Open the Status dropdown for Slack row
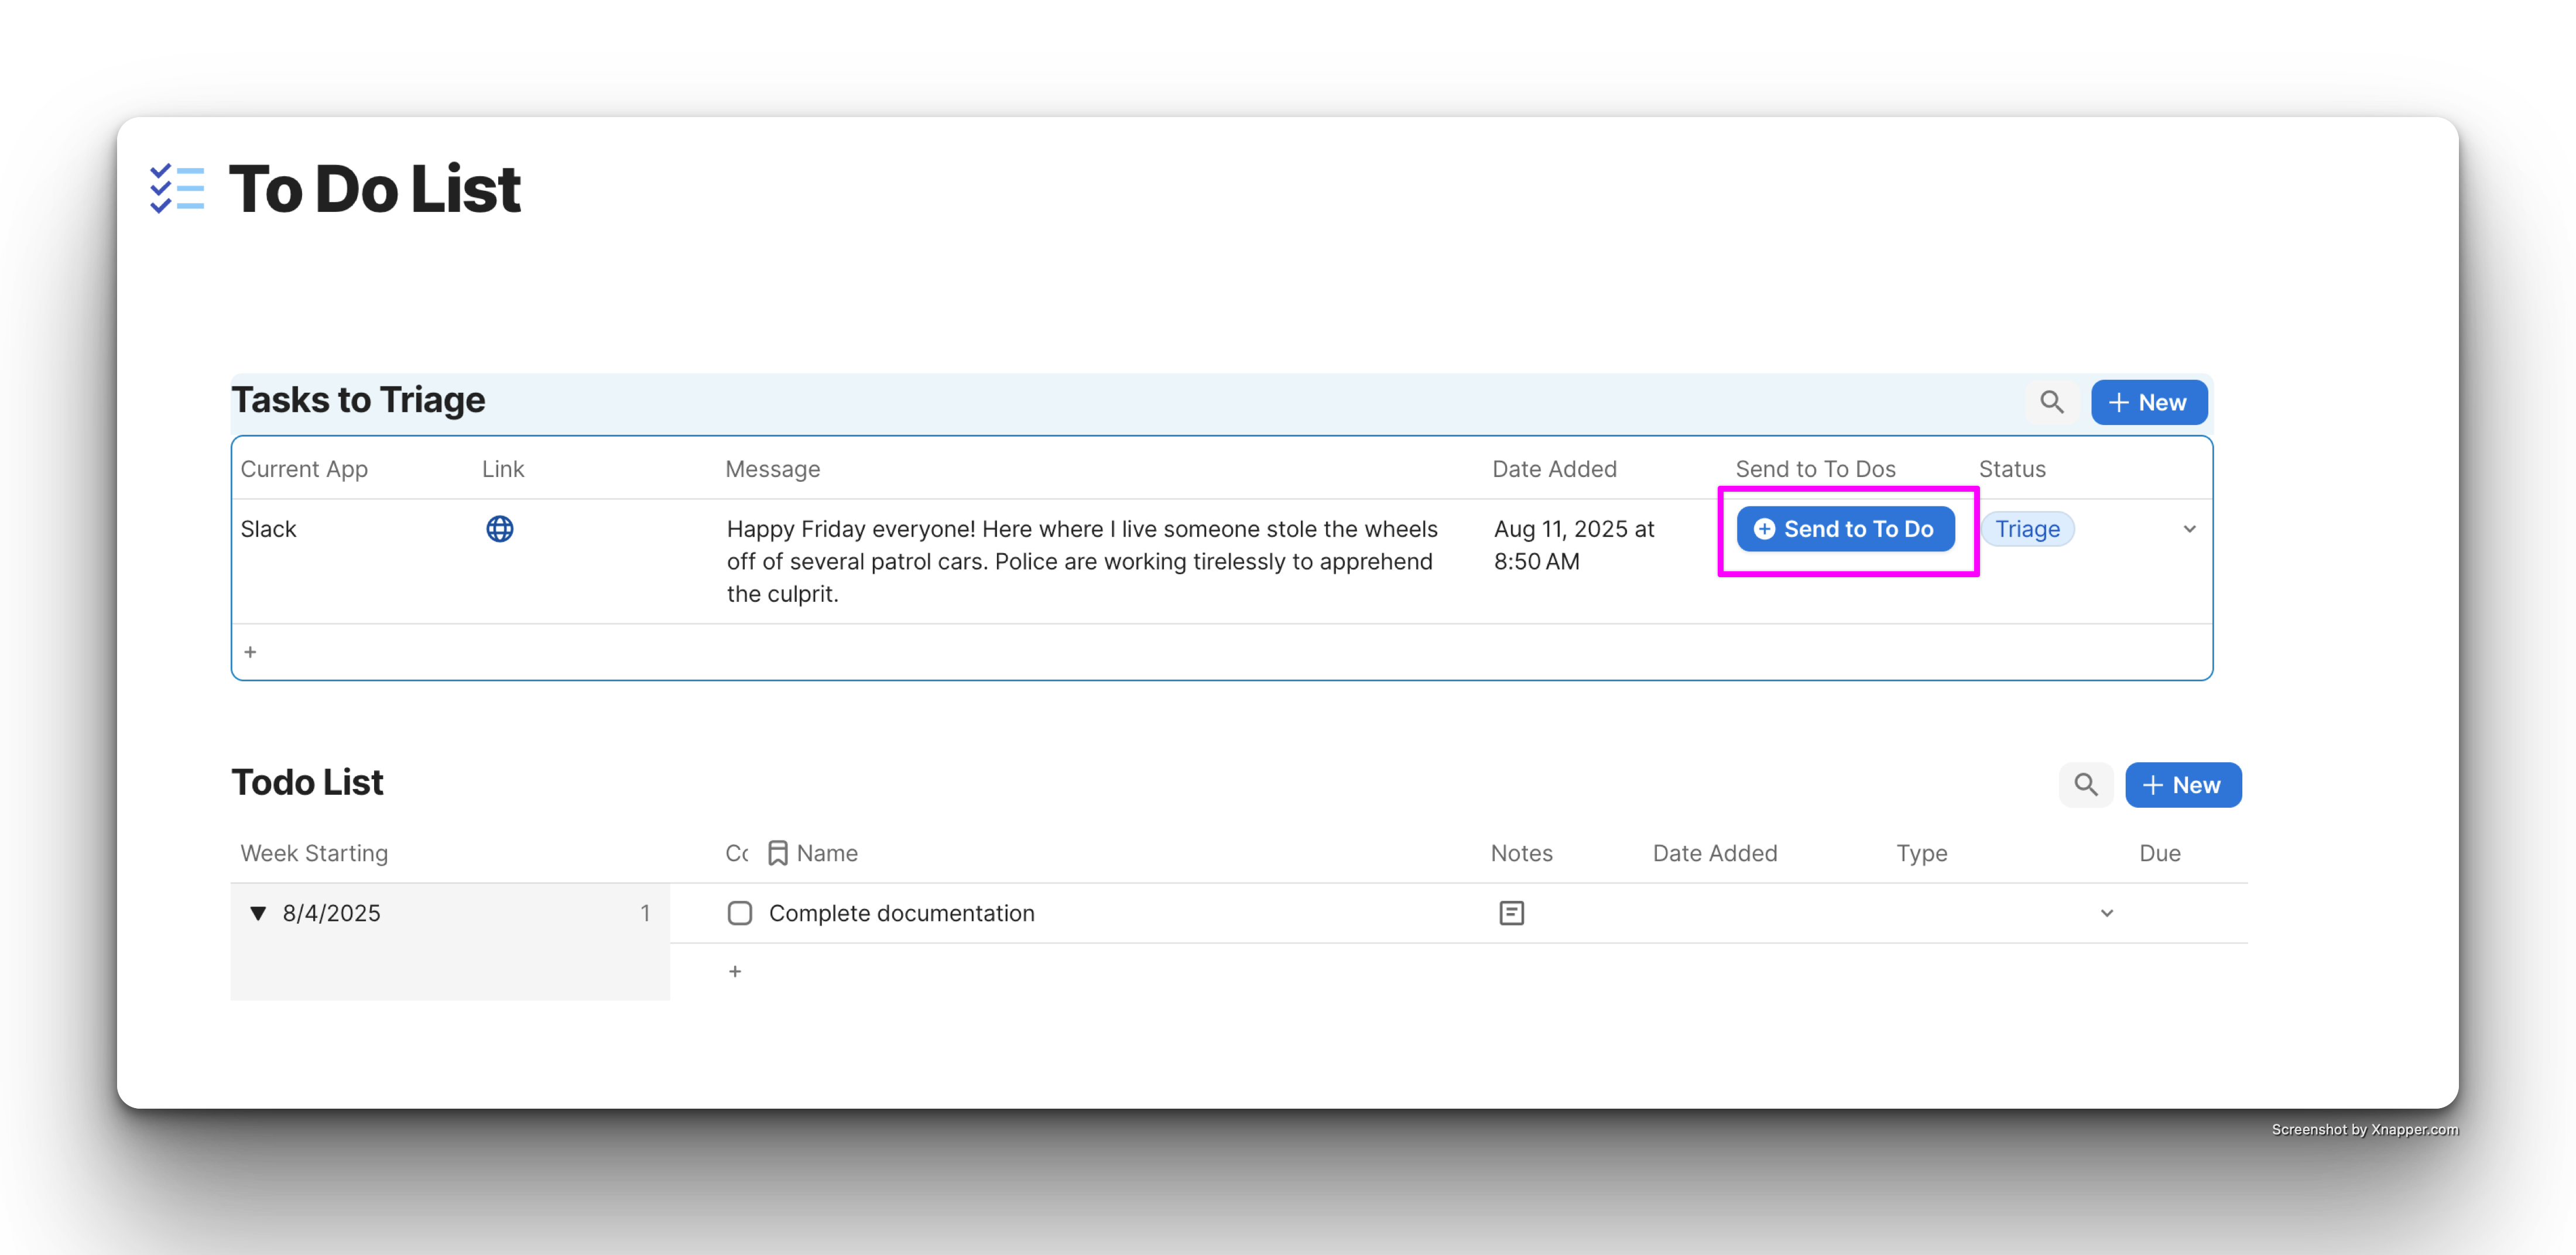The height and width of the screenshot is (1255, 2576). click(x=2189, y=529)
